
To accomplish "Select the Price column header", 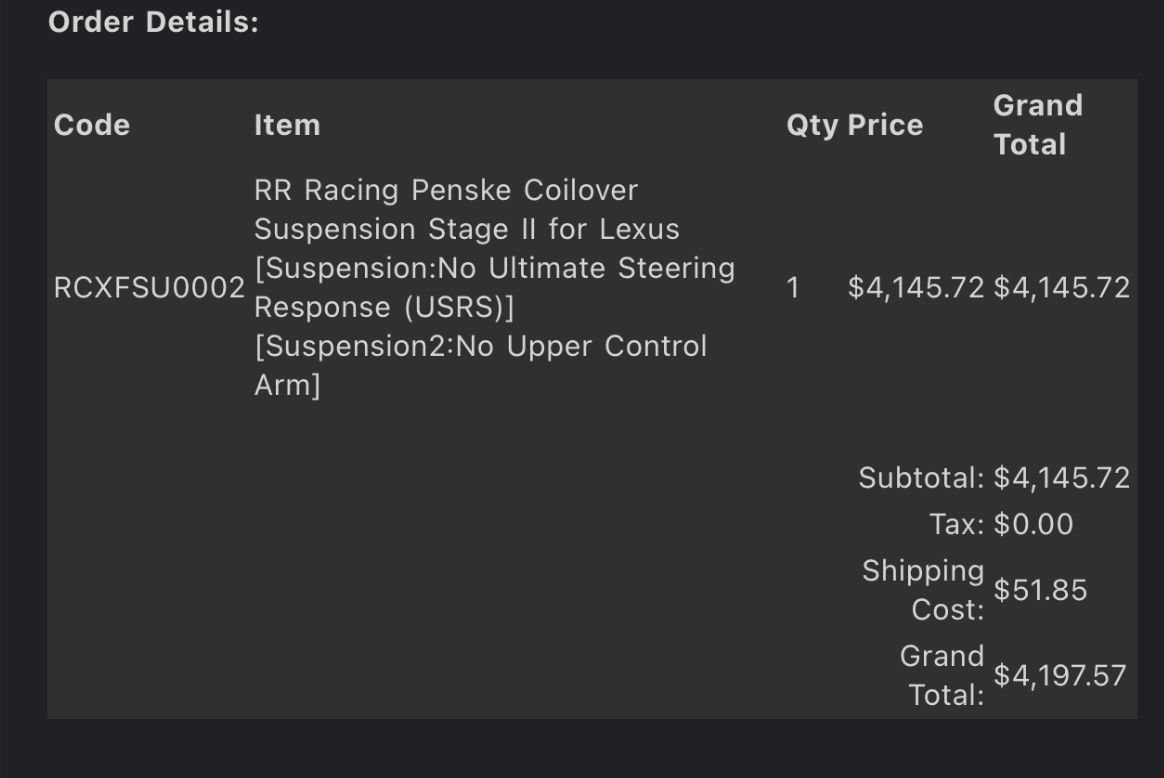I will [885, 125].
